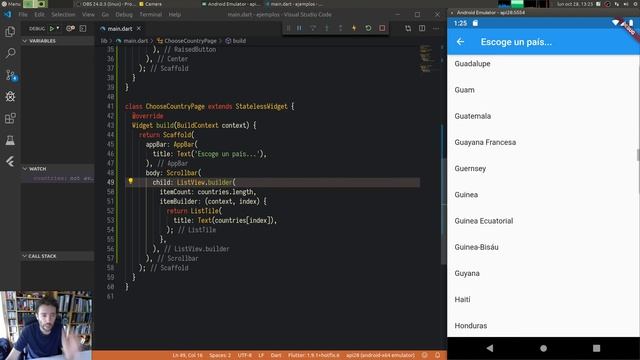Open the Flutter icon in activity bar
This screenshot has width=640, height=360.
10,162
